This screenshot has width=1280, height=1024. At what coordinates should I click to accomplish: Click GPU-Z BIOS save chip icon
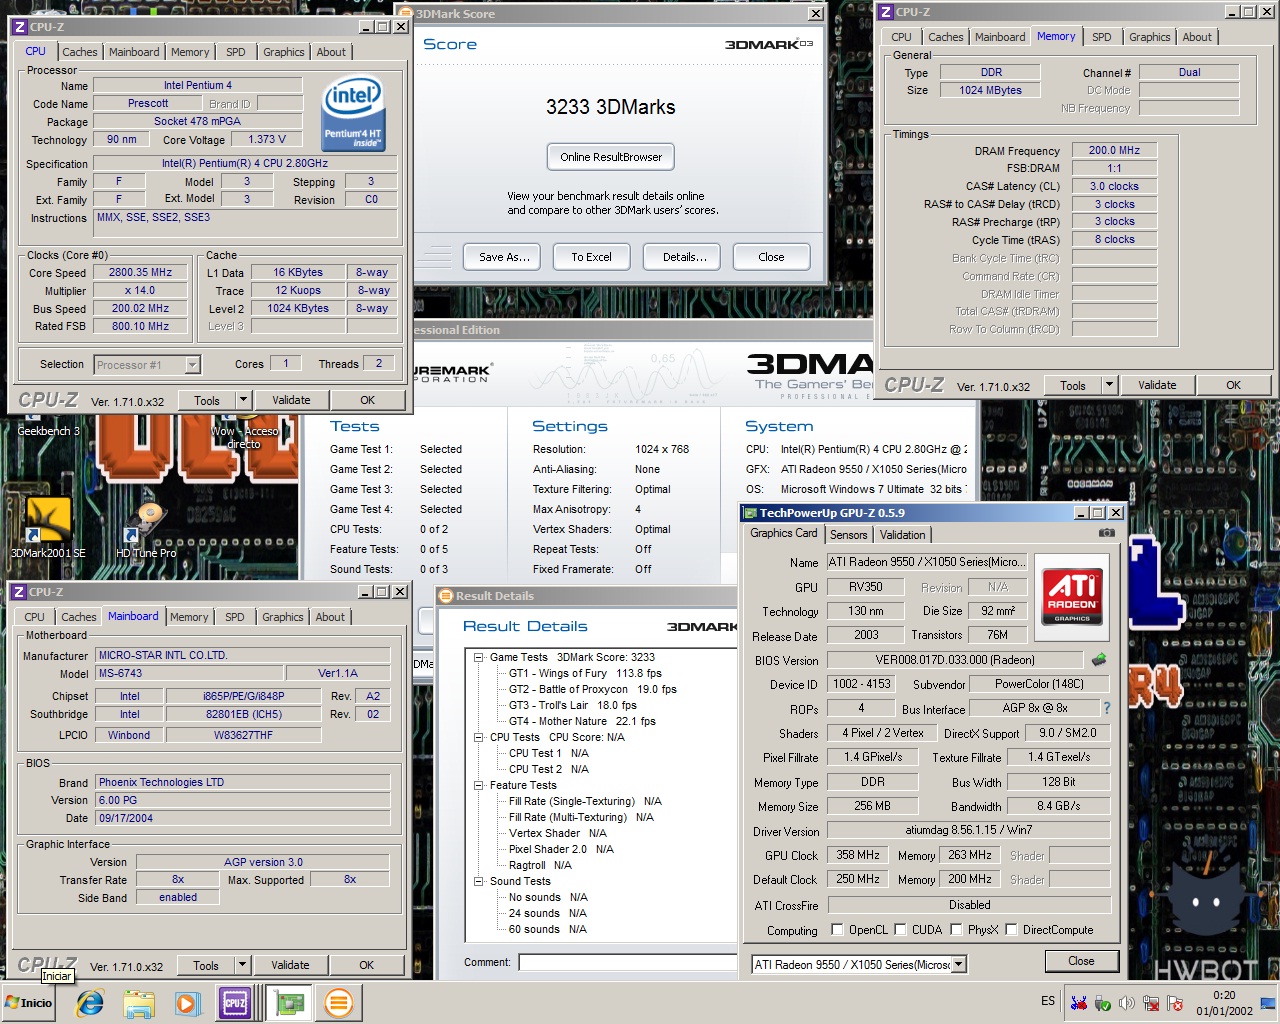tap(1099, 659)
